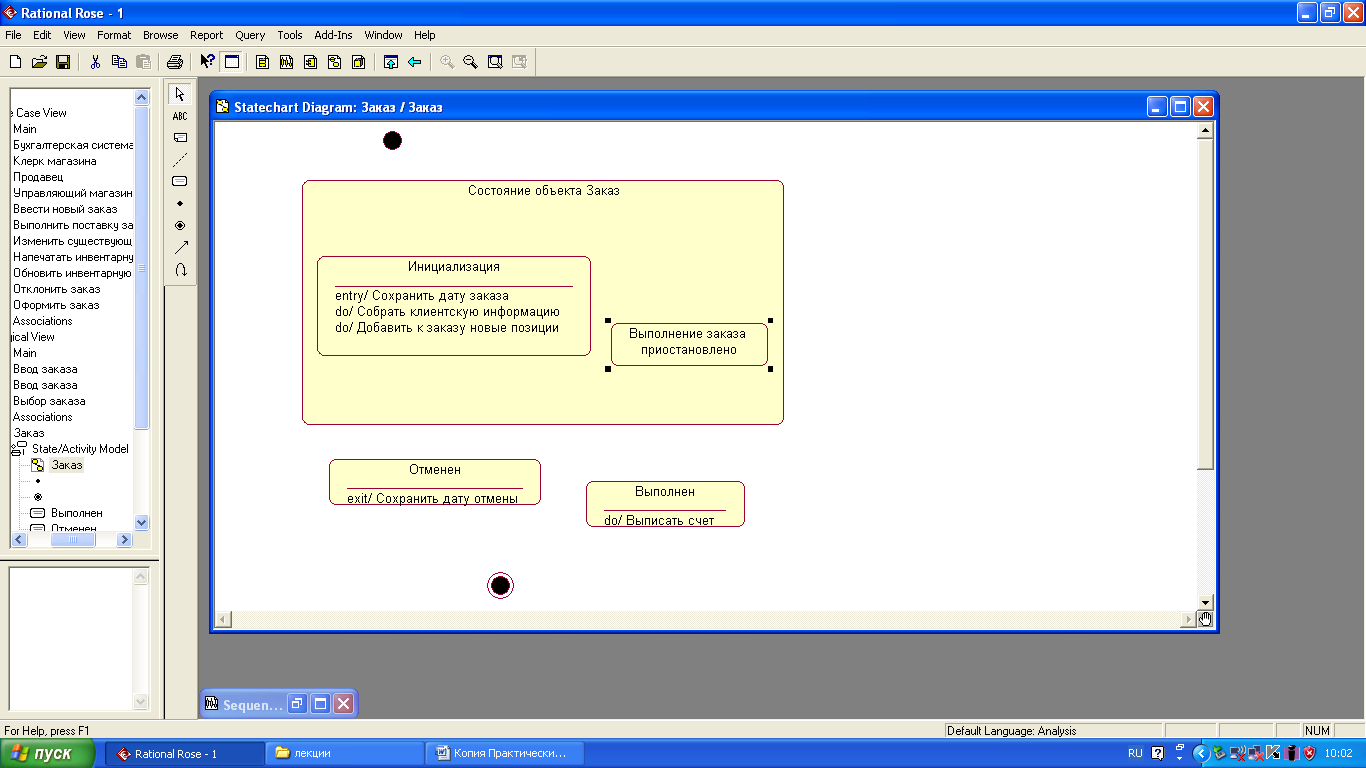
Task: Browse Component Diagram toolbar icon
Action: (311, 62)
